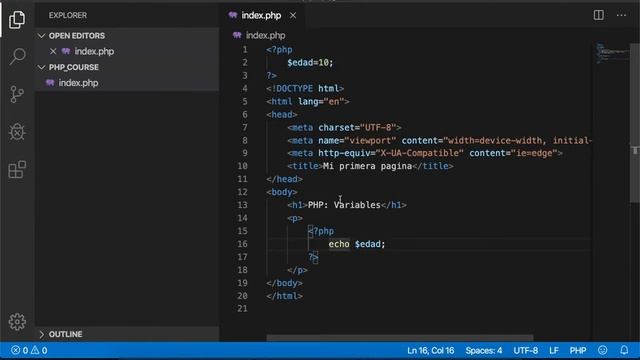Viewport: 640px width, 360px height.
Task: Open the Search view in activity bar
Action: tap(17, 56)
